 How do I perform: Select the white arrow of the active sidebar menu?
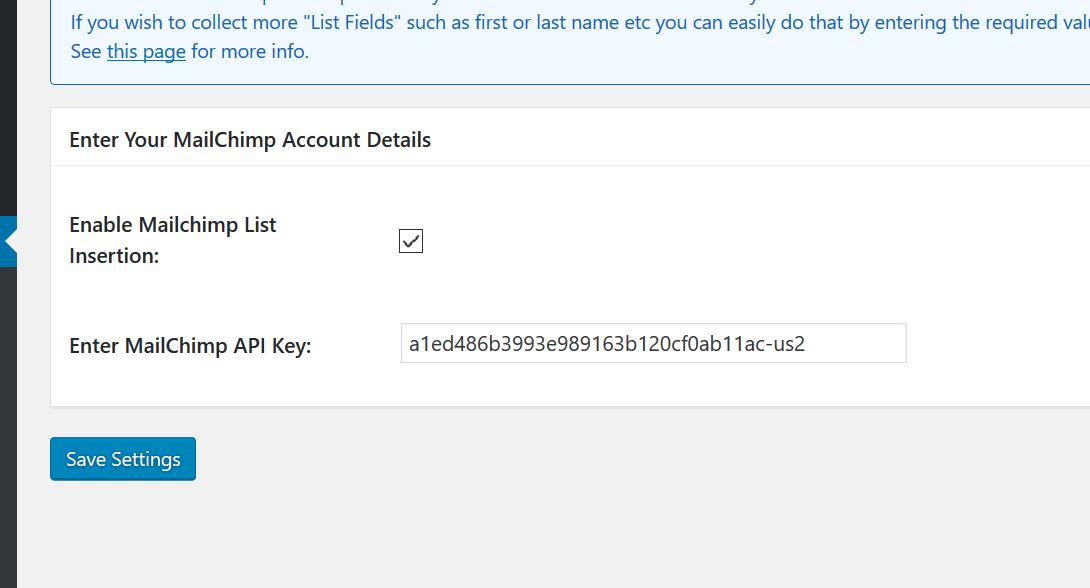[10, 241]
